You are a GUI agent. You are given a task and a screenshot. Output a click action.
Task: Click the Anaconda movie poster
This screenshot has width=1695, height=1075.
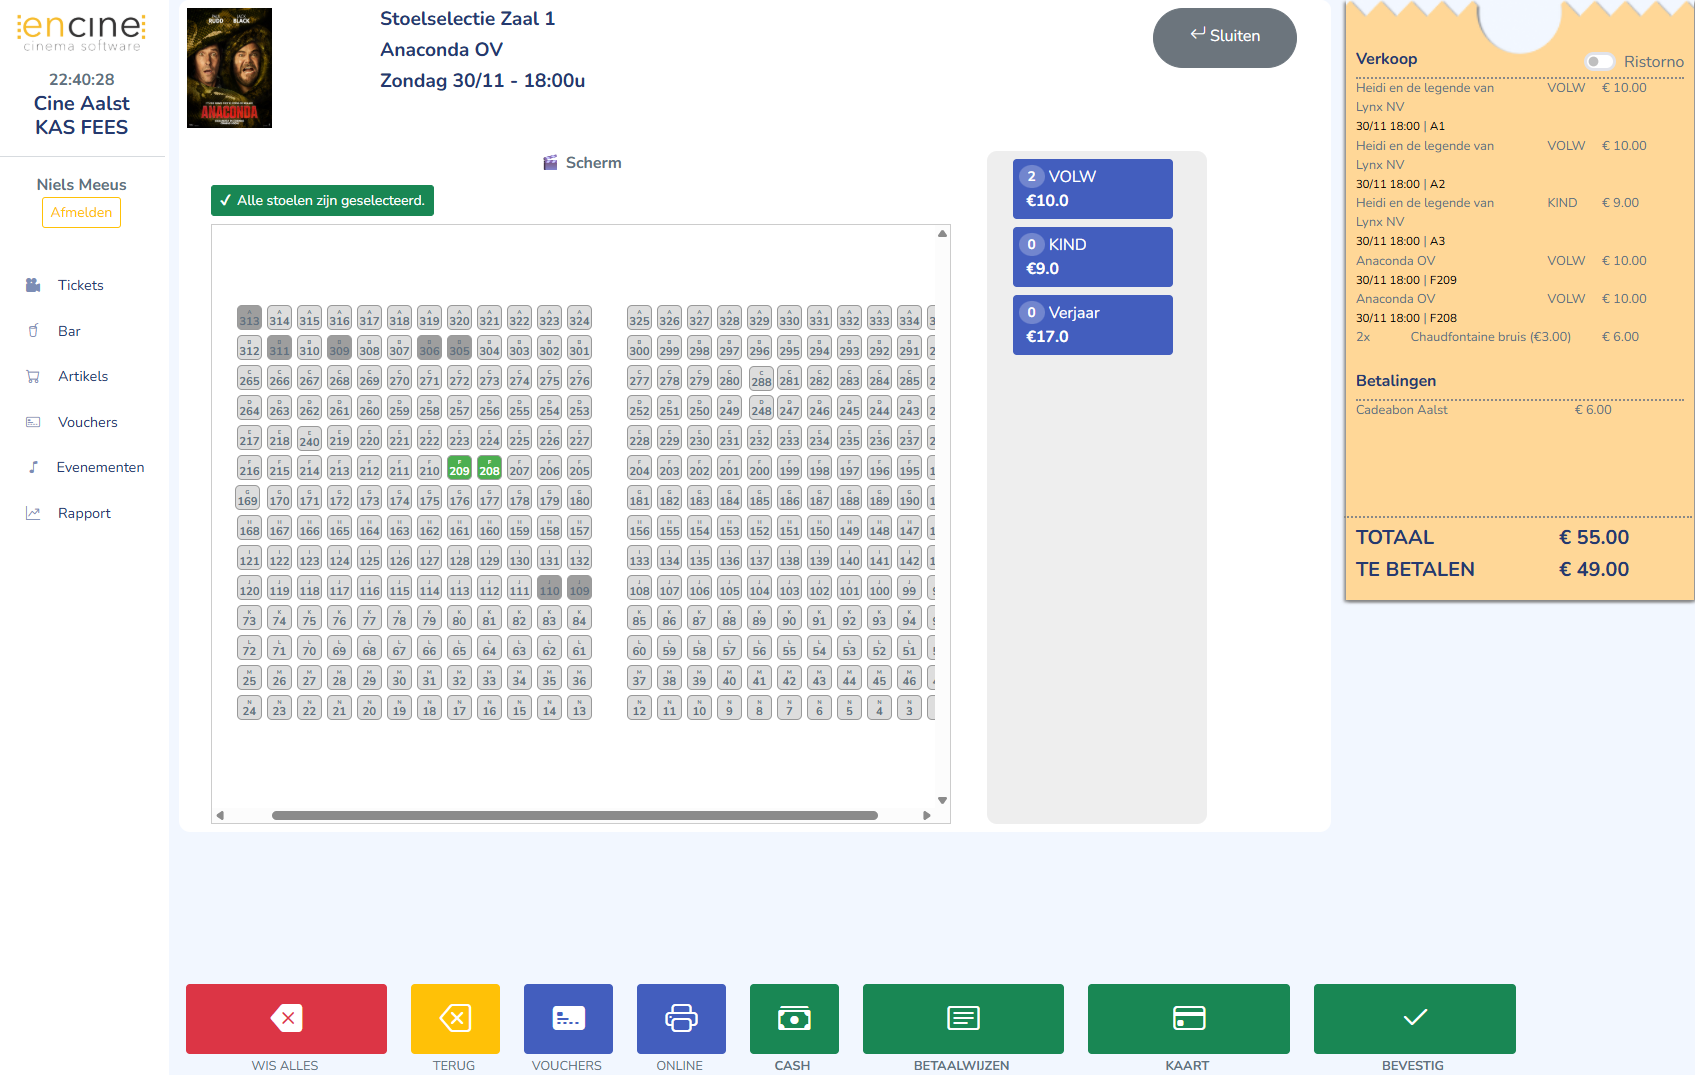pos(229,67)
